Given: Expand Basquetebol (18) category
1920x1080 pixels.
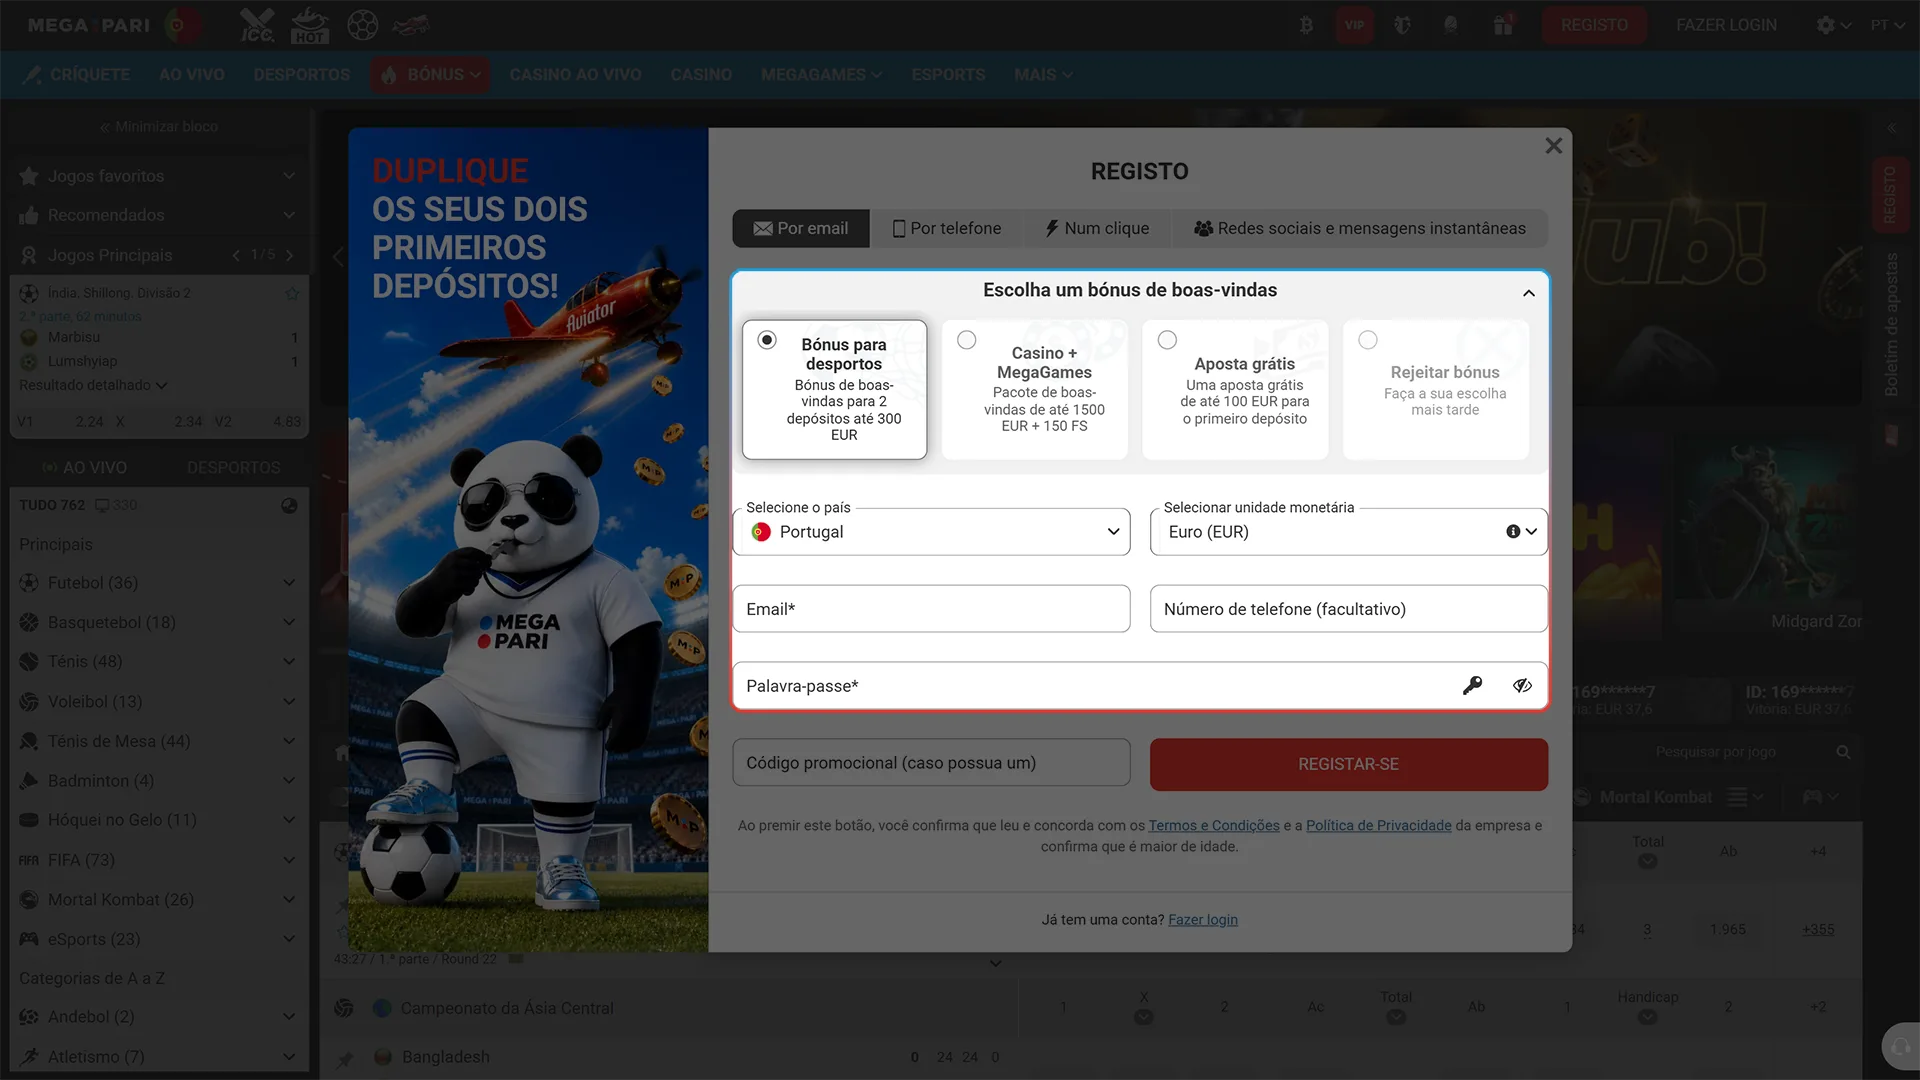Looking at the screenshot, I should 158,622.
